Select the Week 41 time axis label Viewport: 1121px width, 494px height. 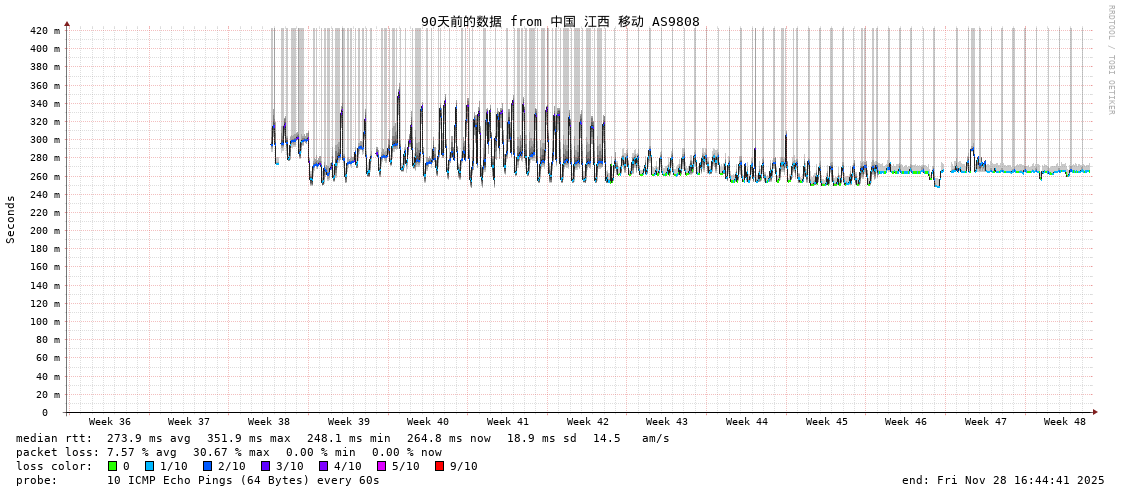click(508, 422)
